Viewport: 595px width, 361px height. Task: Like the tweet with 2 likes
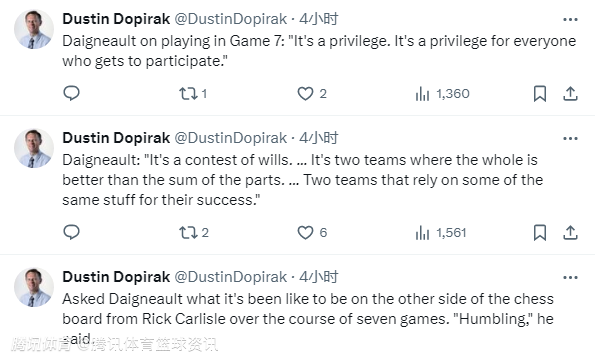tap(312, 93)
